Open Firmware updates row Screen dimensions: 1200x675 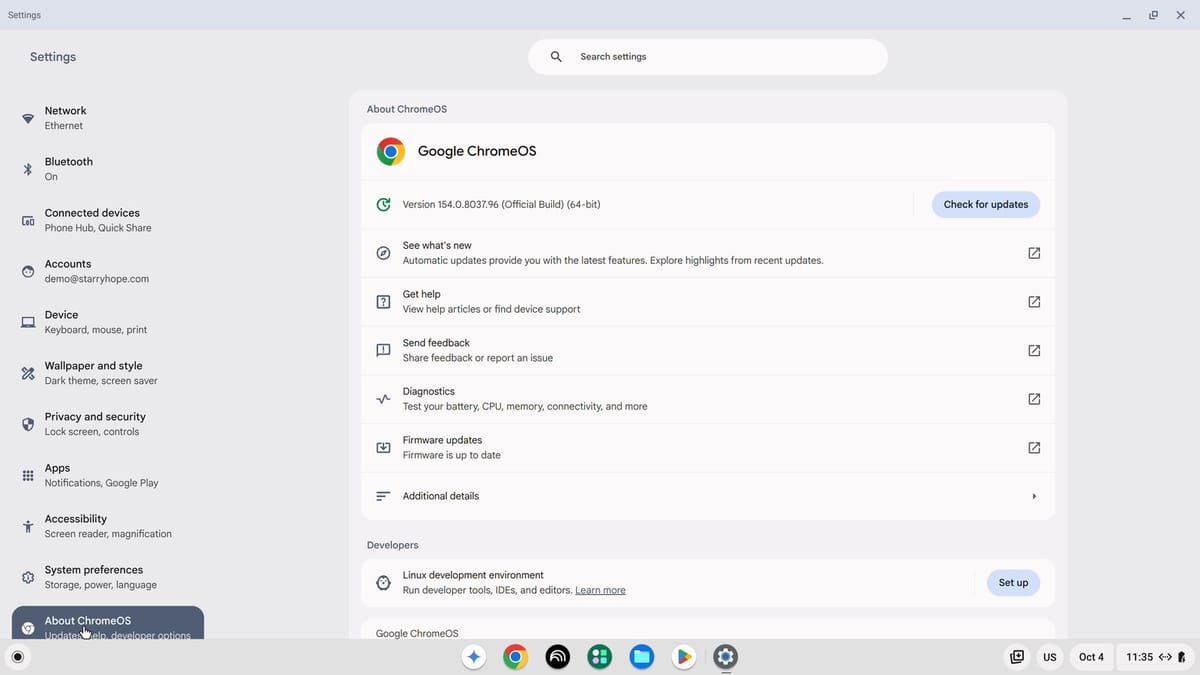pyautogui.click(x=708, y=448)
